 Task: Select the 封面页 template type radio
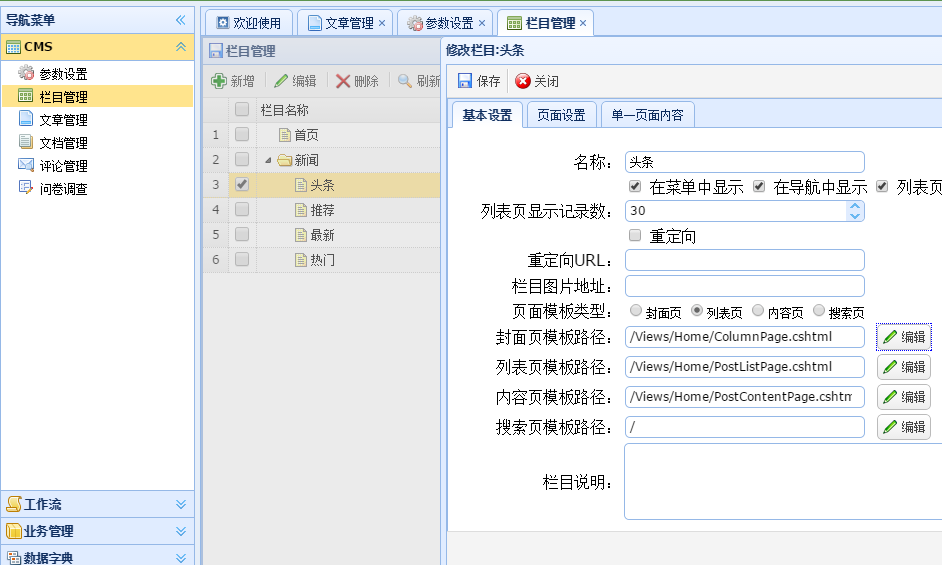click(636, 311)
